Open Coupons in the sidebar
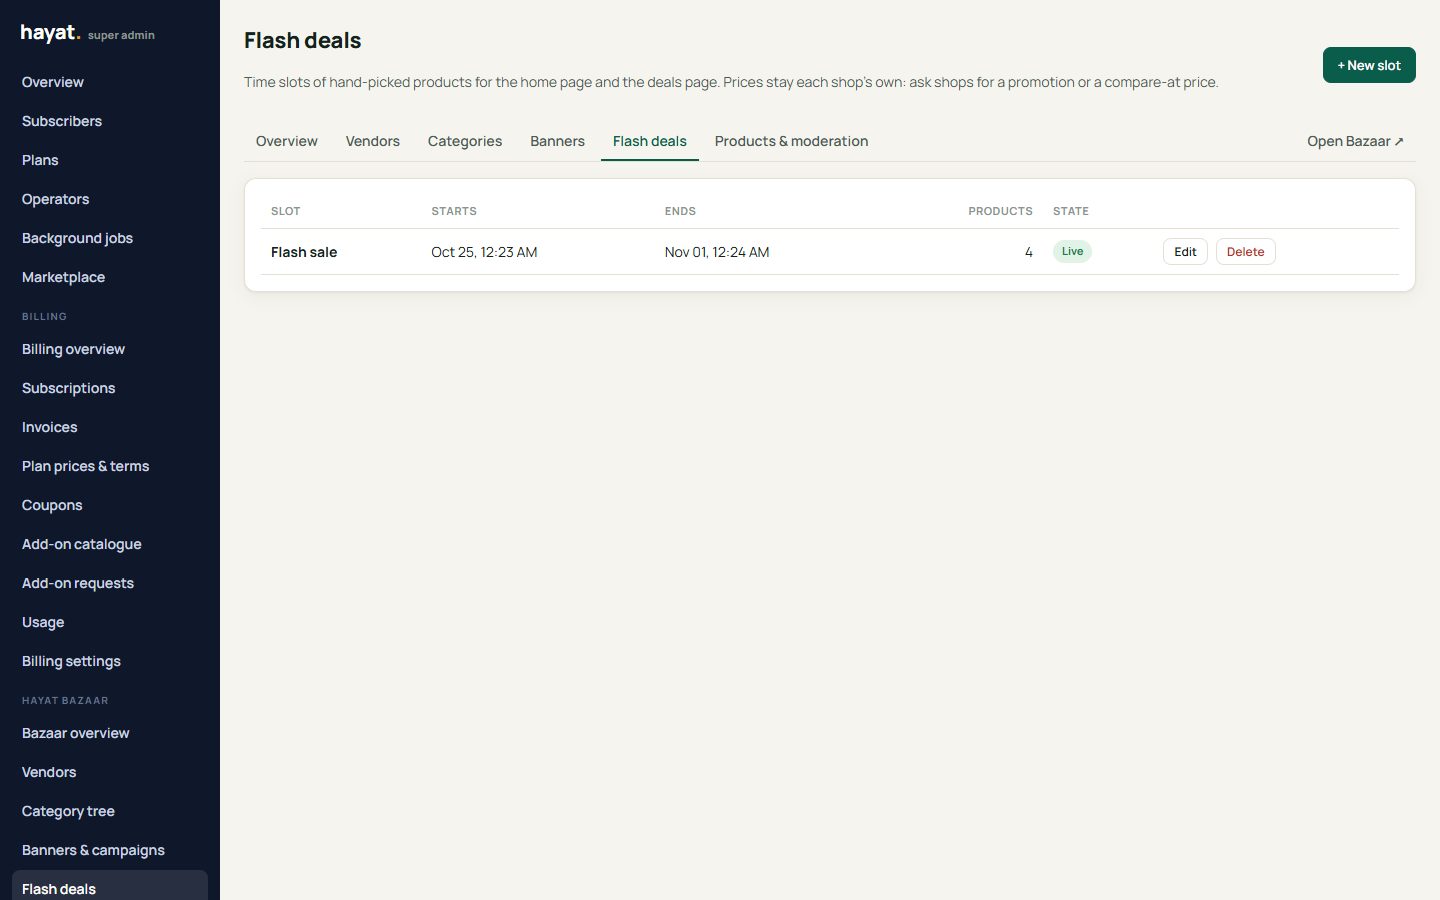1440x900 pixels. pyautogui.click(x=52, y=505)
